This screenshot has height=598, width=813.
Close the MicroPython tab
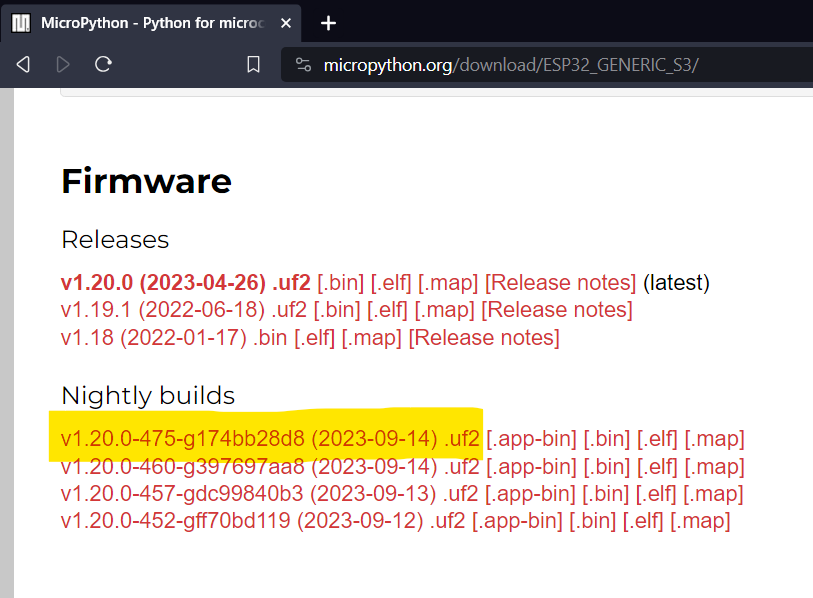pyautogui.click(x=286, y=23)
